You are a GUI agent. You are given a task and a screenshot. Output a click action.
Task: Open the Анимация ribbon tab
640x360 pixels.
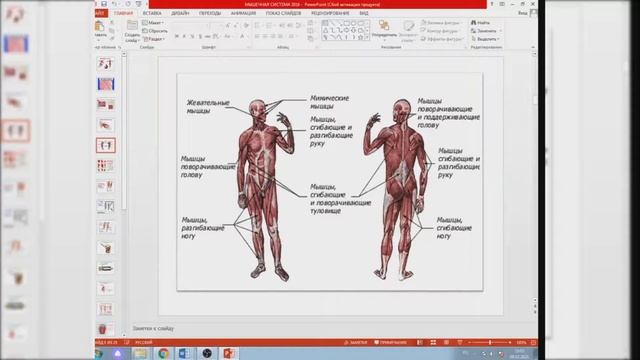click(243, 13)
